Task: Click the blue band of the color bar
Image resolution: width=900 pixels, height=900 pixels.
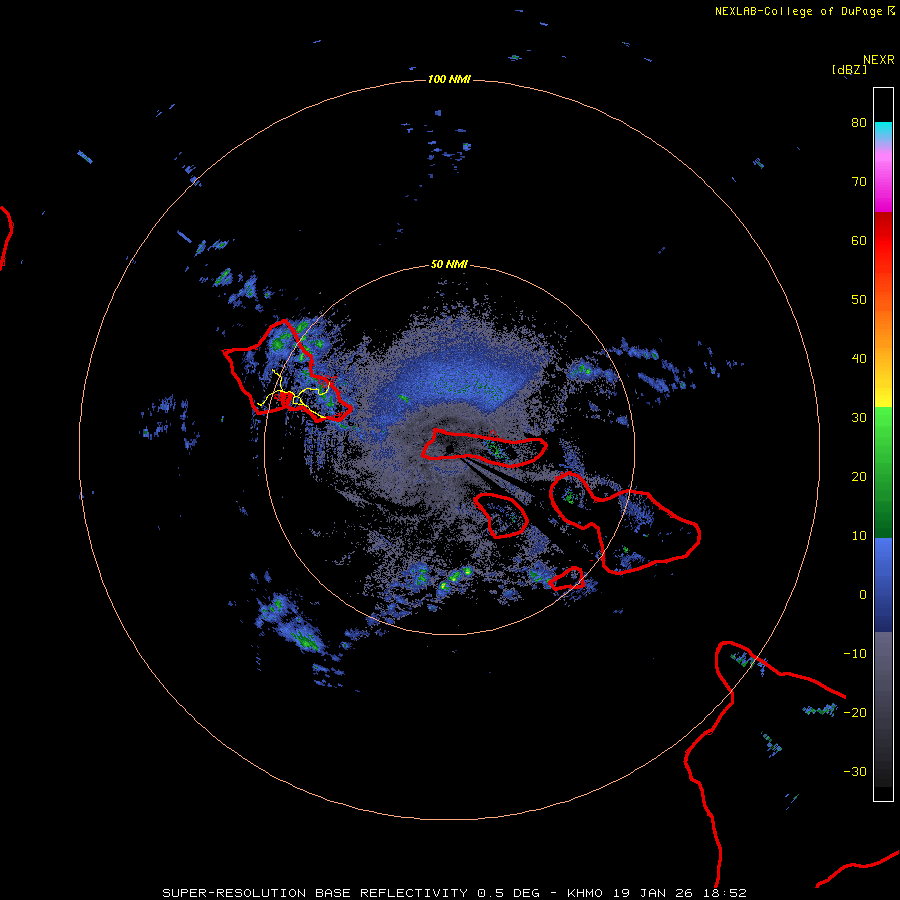Action: 883,585
